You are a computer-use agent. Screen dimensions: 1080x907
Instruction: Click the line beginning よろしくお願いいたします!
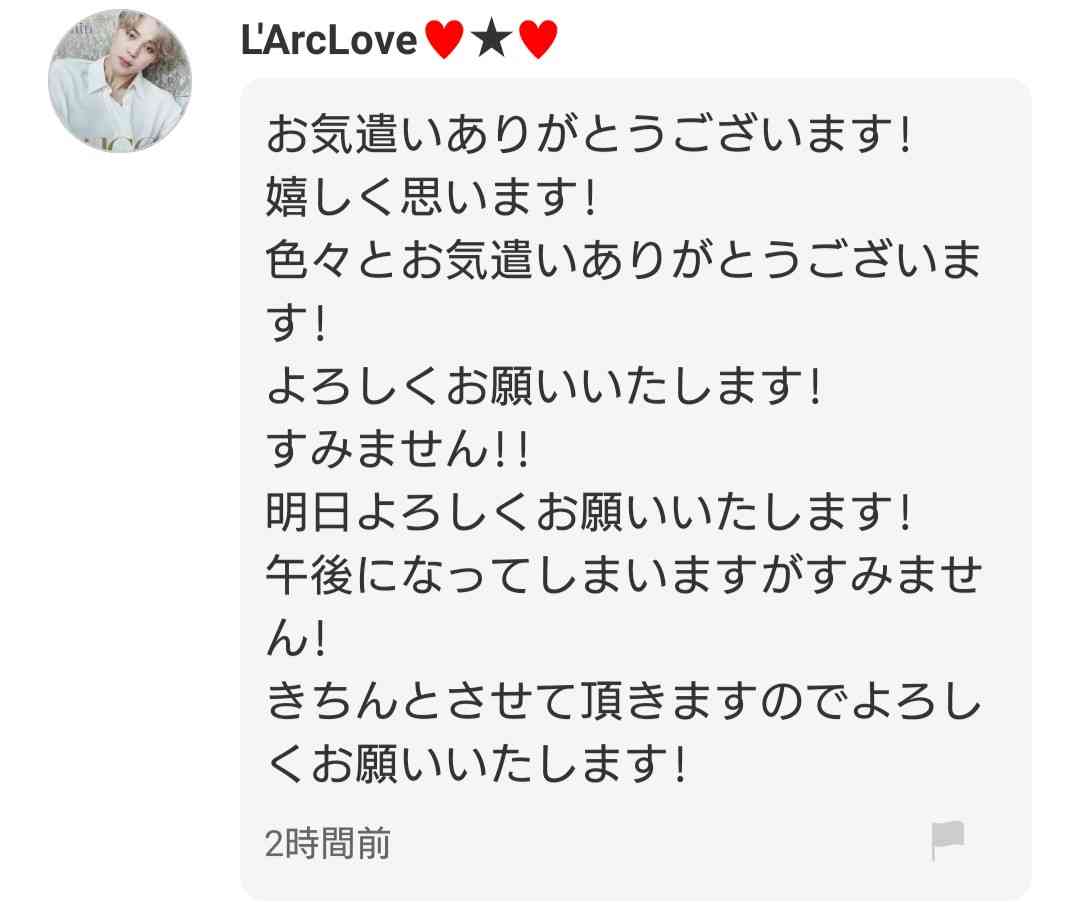point(544,386)
